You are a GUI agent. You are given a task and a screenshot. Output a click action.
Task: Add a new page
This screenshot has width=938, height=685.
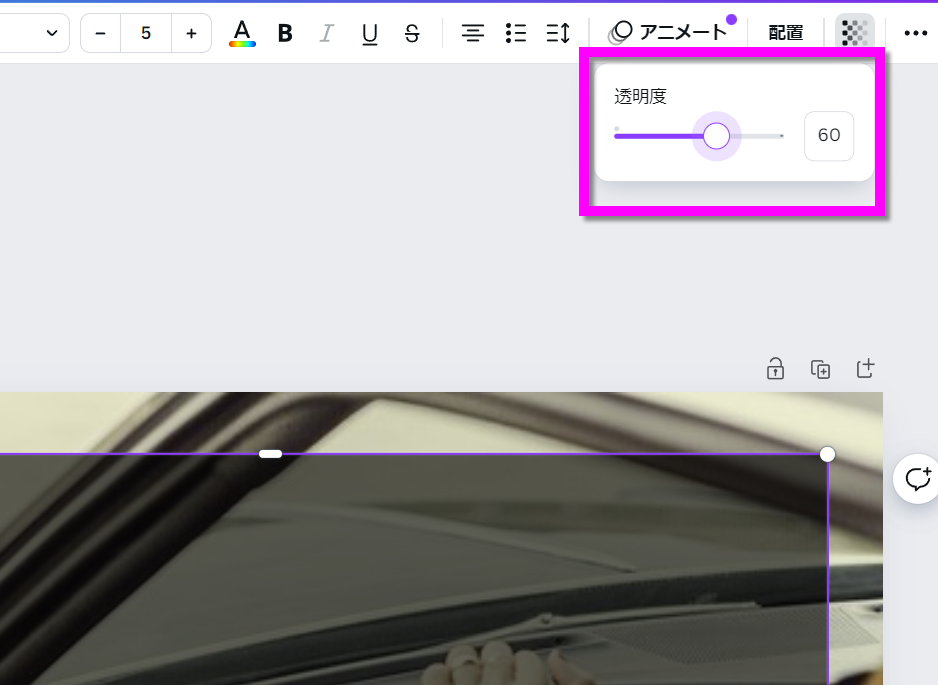pos(866,369)
